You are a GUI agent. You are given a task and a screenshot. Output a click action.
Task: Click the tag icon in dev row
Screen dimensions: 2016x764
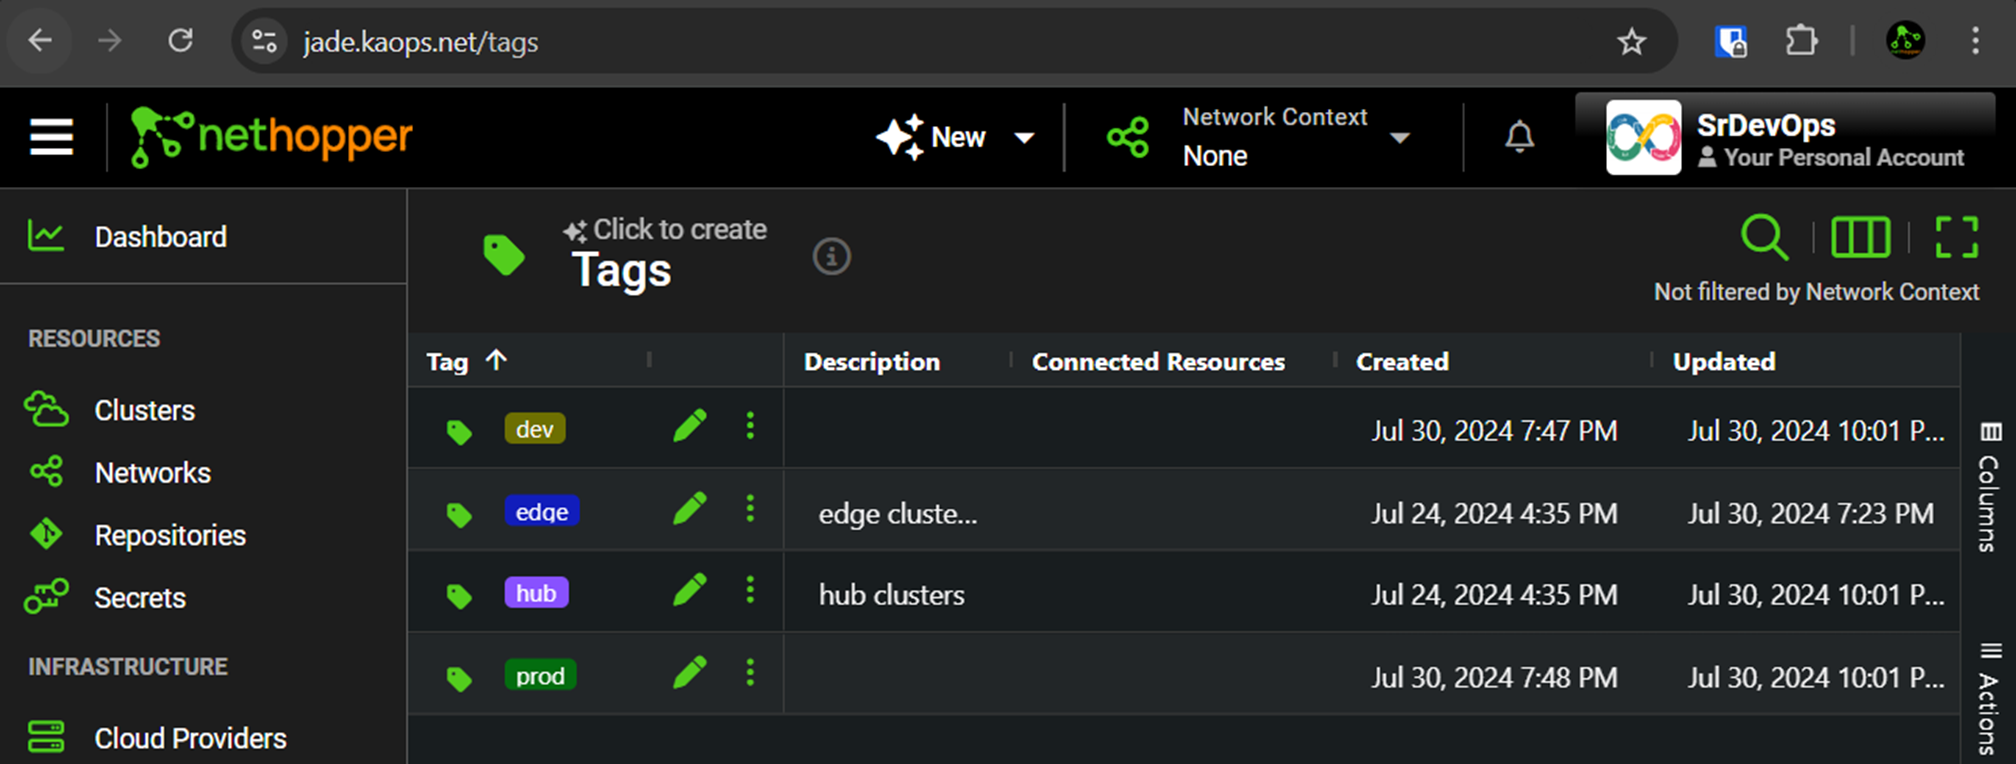459,432
